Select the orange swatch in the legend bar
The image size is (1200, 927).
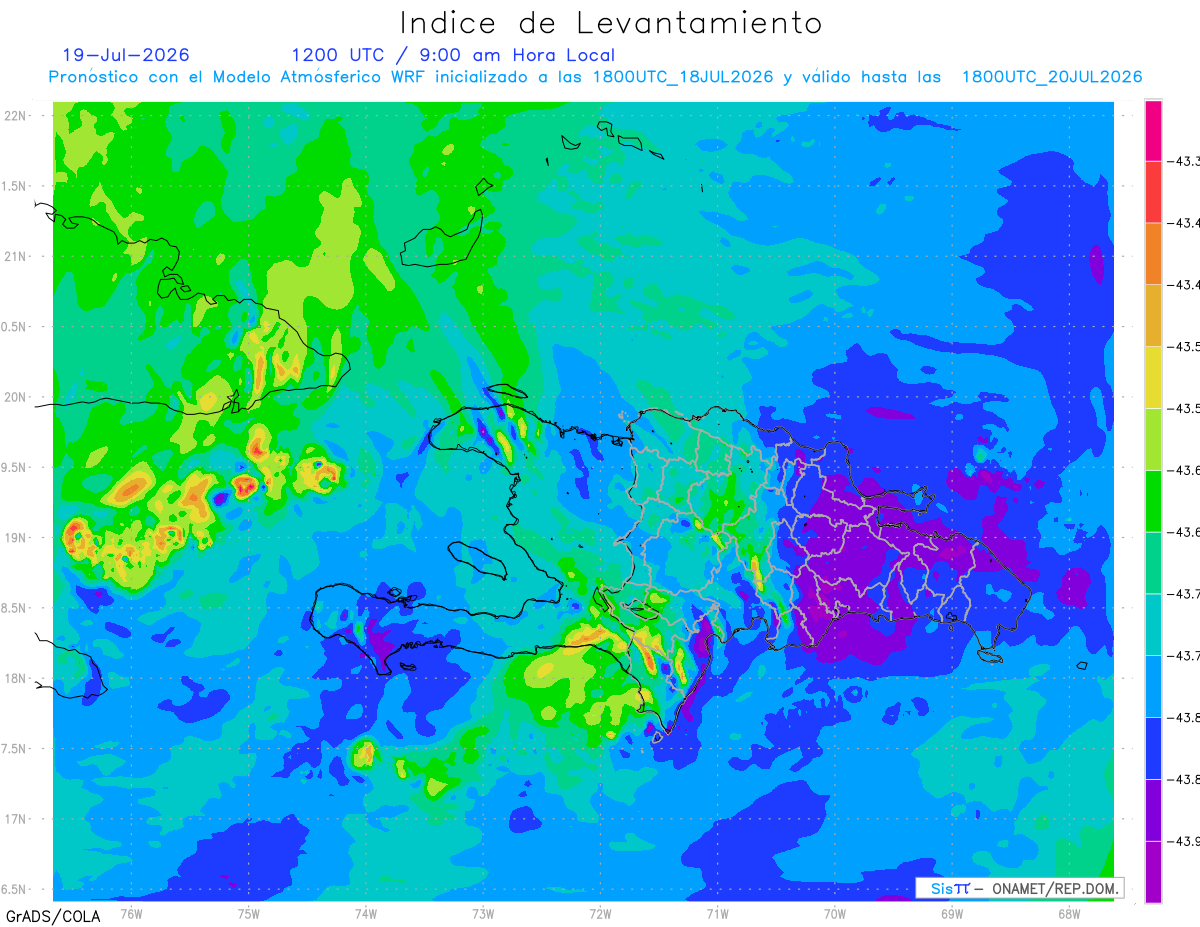click(1153, 253)
